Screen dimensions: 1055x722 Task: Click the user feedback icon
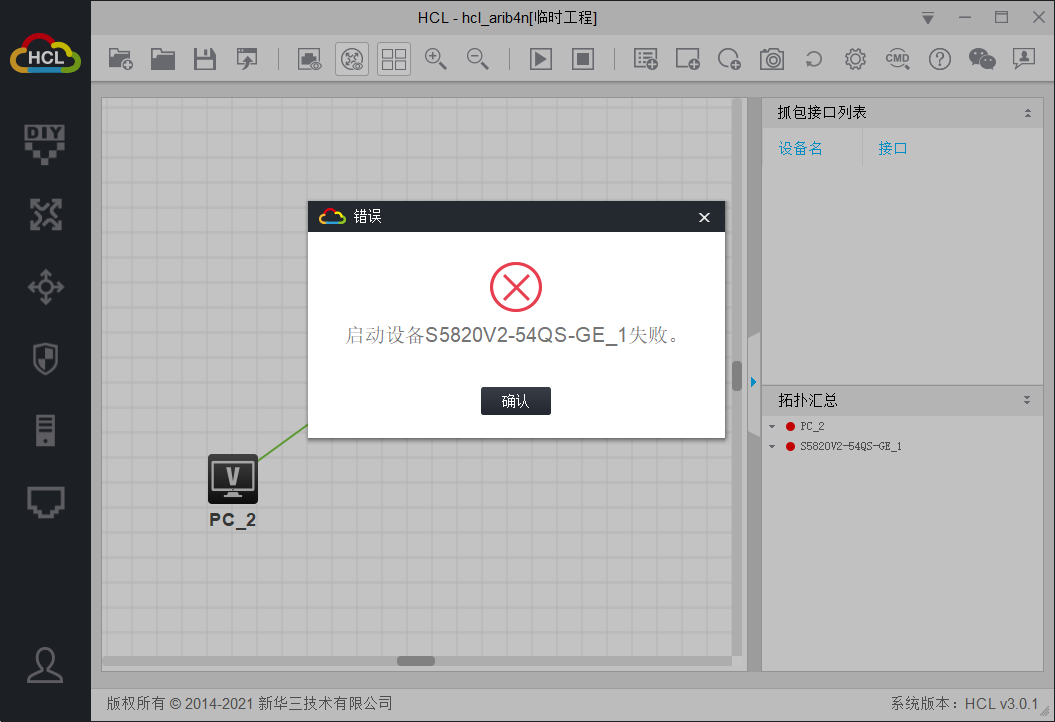click(1023, 59)
